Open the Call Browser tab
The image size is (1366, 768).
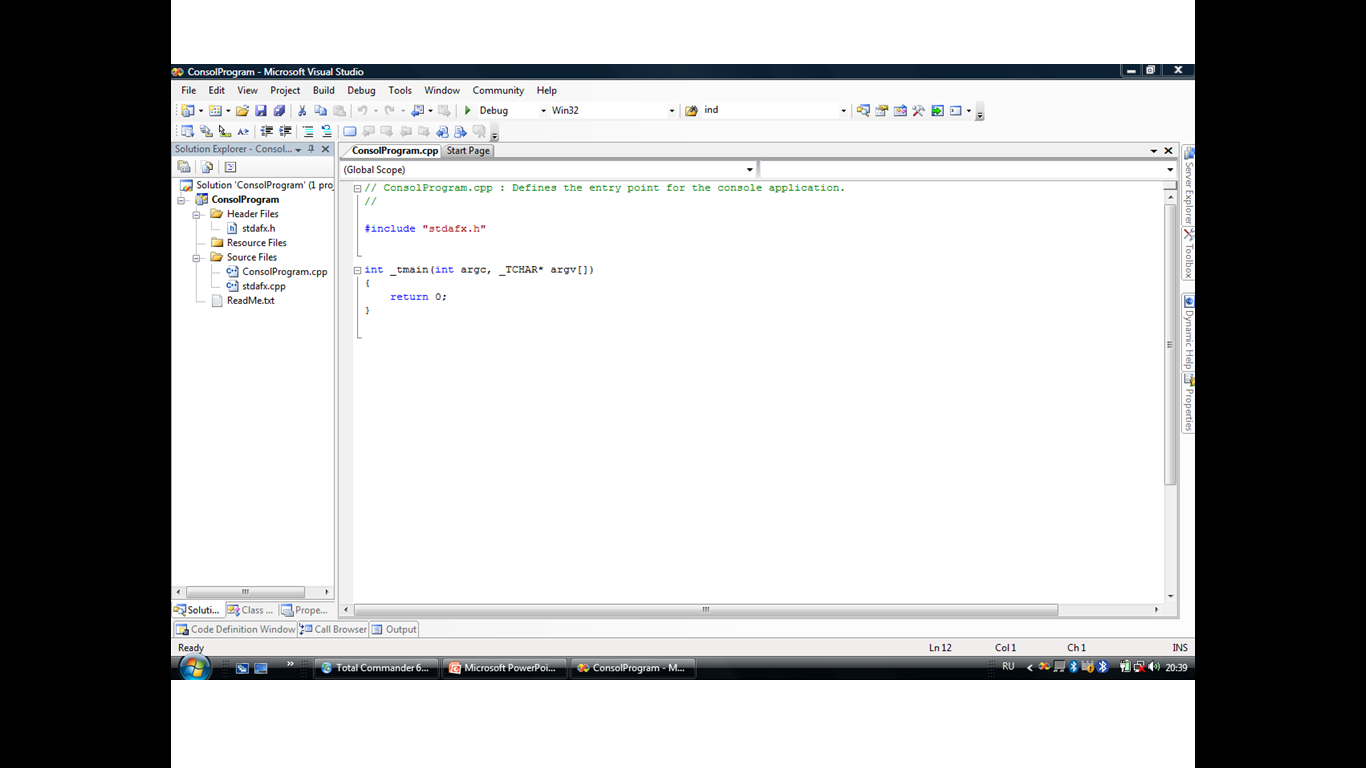click(333, 629)
